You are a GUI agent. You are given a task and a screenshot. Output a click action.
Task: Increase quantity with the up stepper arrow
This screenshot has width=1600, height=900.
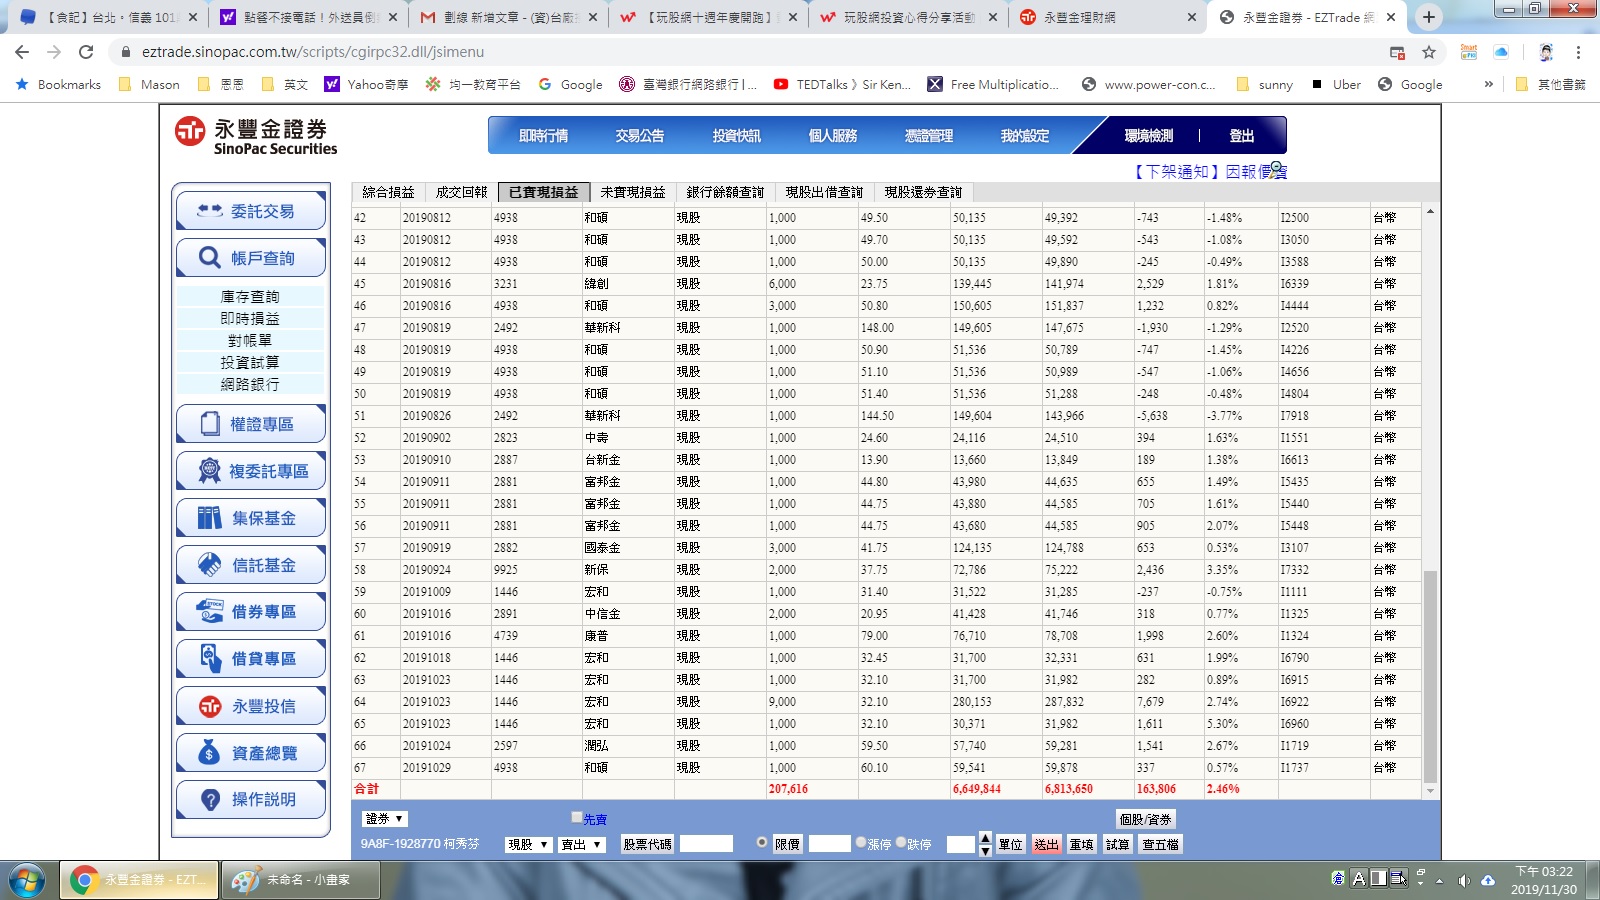pos(985,838)
